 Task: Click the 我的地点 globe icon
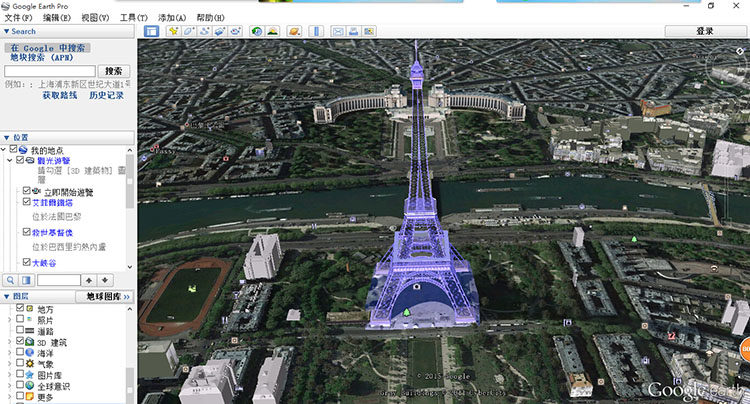(23, 150)
